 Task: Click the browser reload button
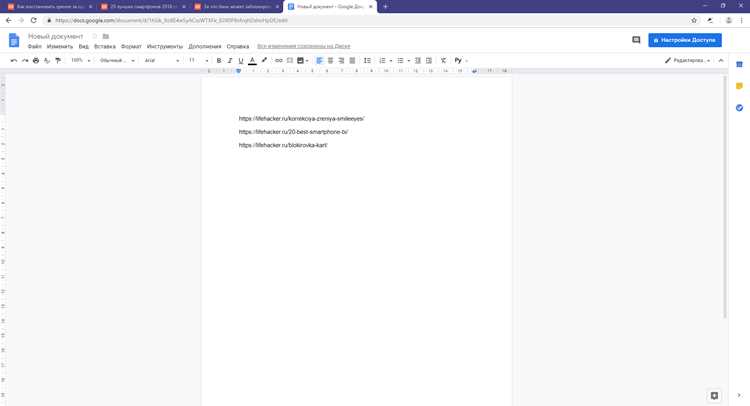33,20
